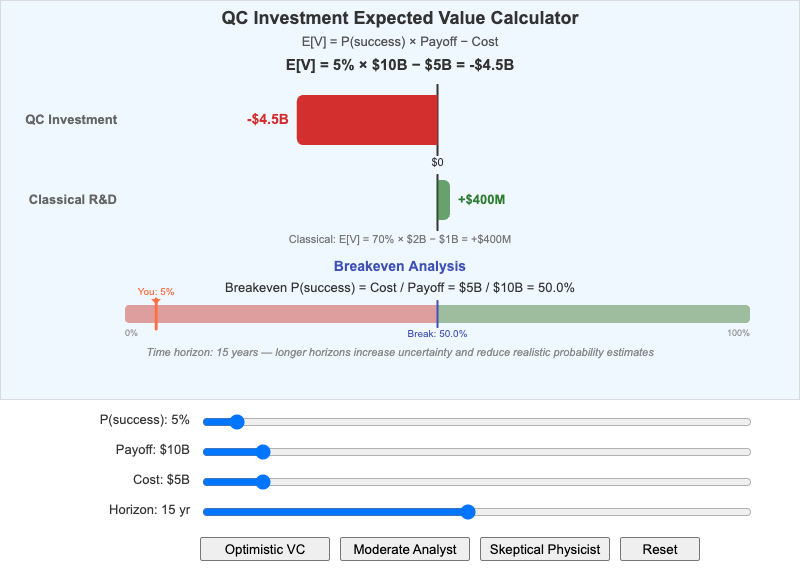Click the Horizon slider thumb

click(x=467, y=511)
